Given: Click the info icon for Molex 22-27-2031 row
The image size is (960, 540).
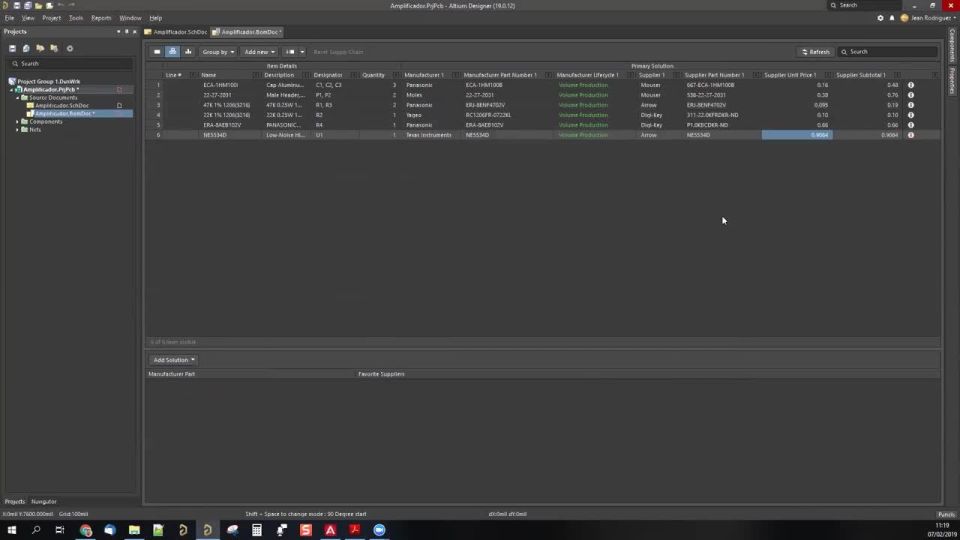Looking at the screenshot, I should pyautogui.click(x=911, y=95).
